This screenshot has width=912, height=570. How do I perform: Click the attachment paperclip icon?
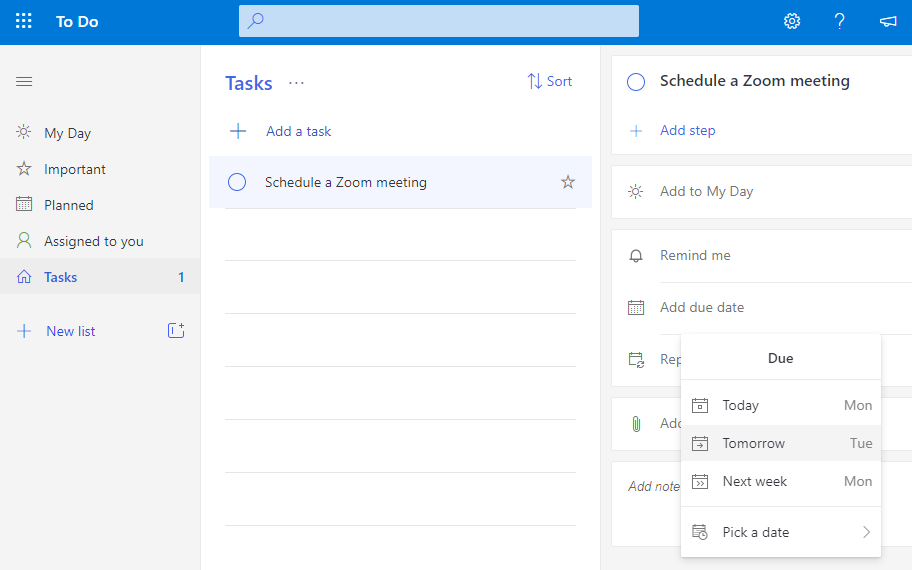coord(636,424)
